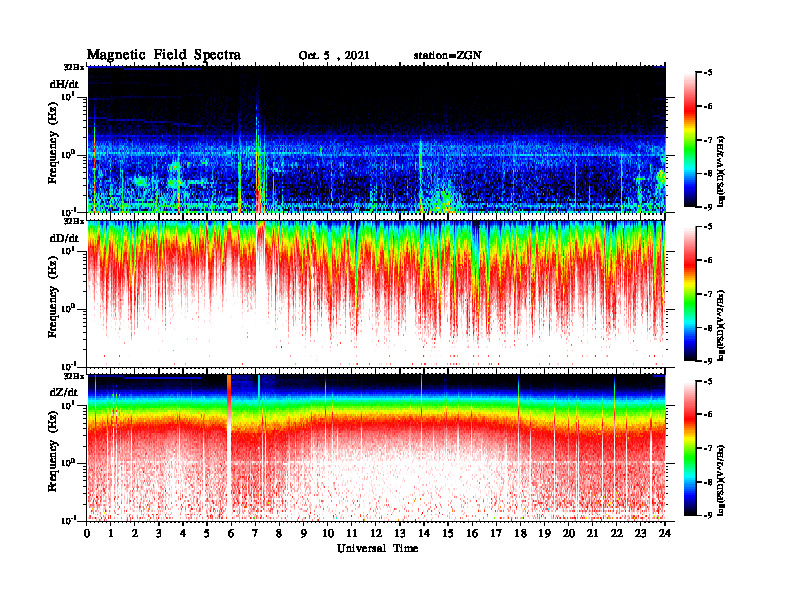
Task: Click hour 6 on the time axis
Action: [231, 534]
